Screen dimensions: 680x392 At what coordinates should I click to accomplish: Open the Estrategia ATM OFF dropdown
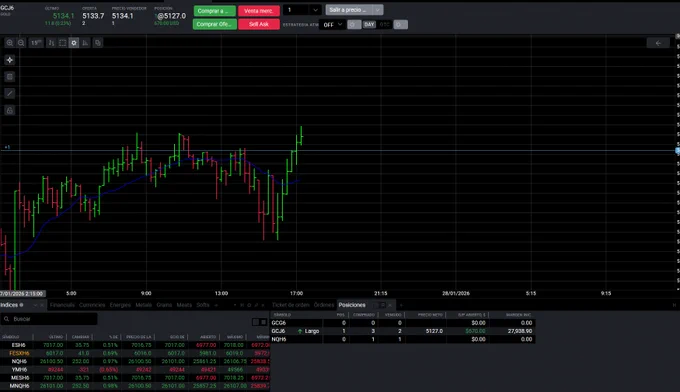(x=333, y=25)
